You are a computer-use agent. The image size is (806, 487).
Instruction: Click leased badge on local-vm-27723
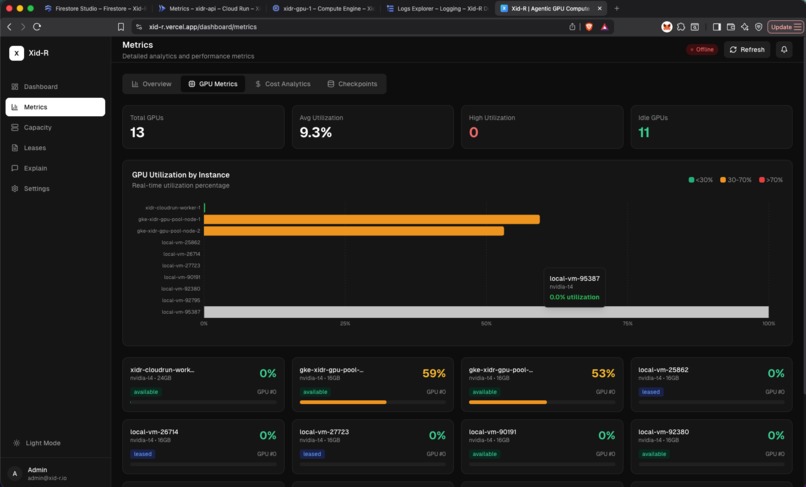coord(312,454)
